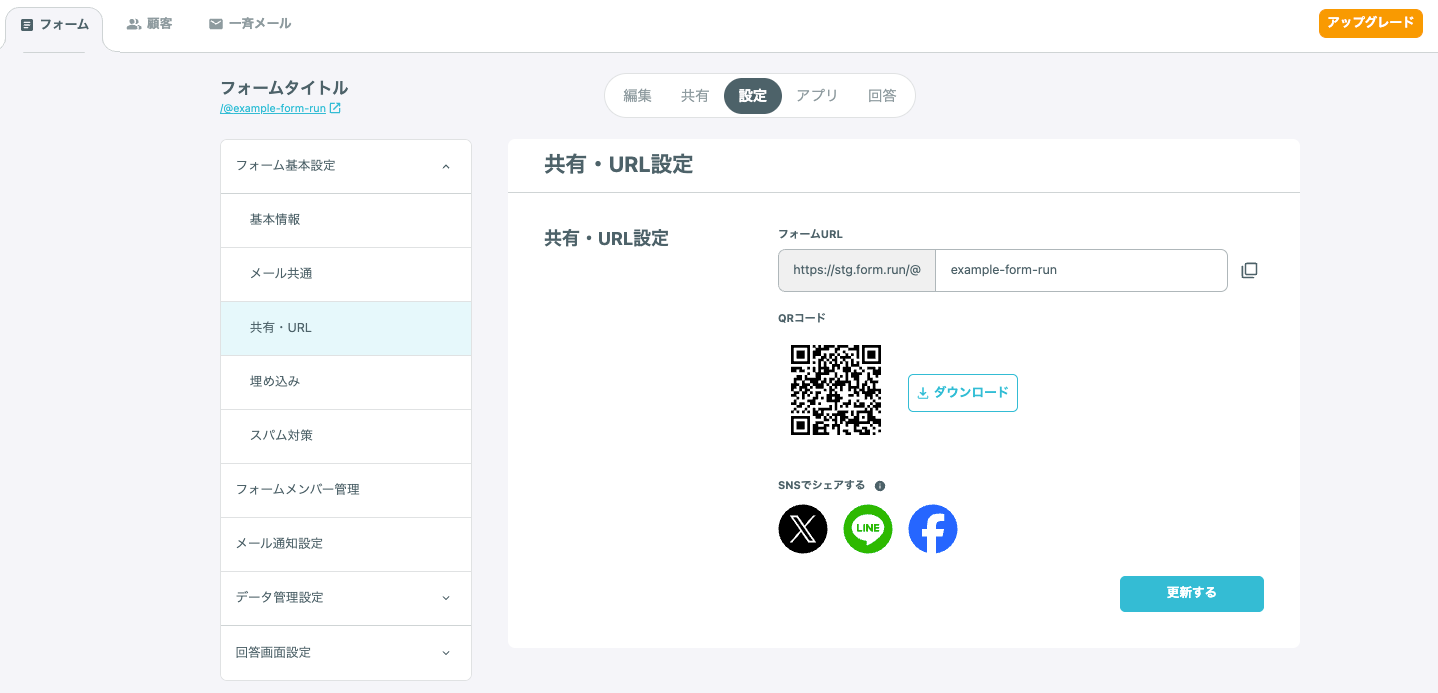This screenshot has height=693, width=1438.
Task: Select 基本情報 in the sidebar
Action: coord(346,220)
